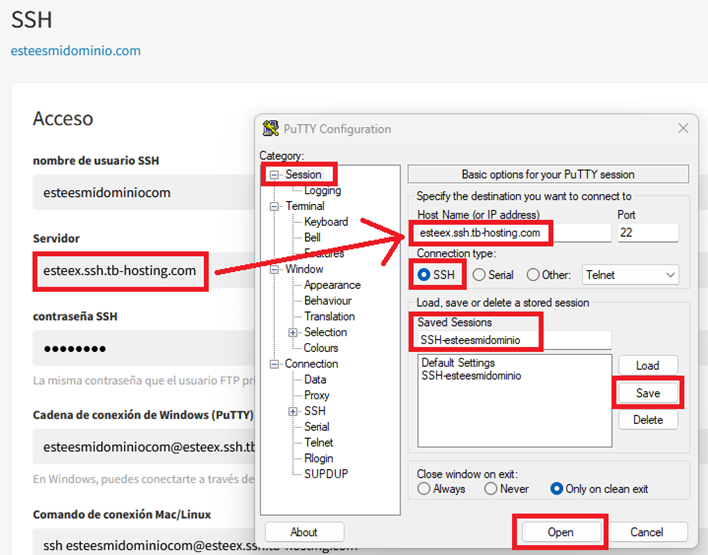This screenshot has width=708, height=555.
Task: Choose the Other connection type option
Action: tap(534, 275)
